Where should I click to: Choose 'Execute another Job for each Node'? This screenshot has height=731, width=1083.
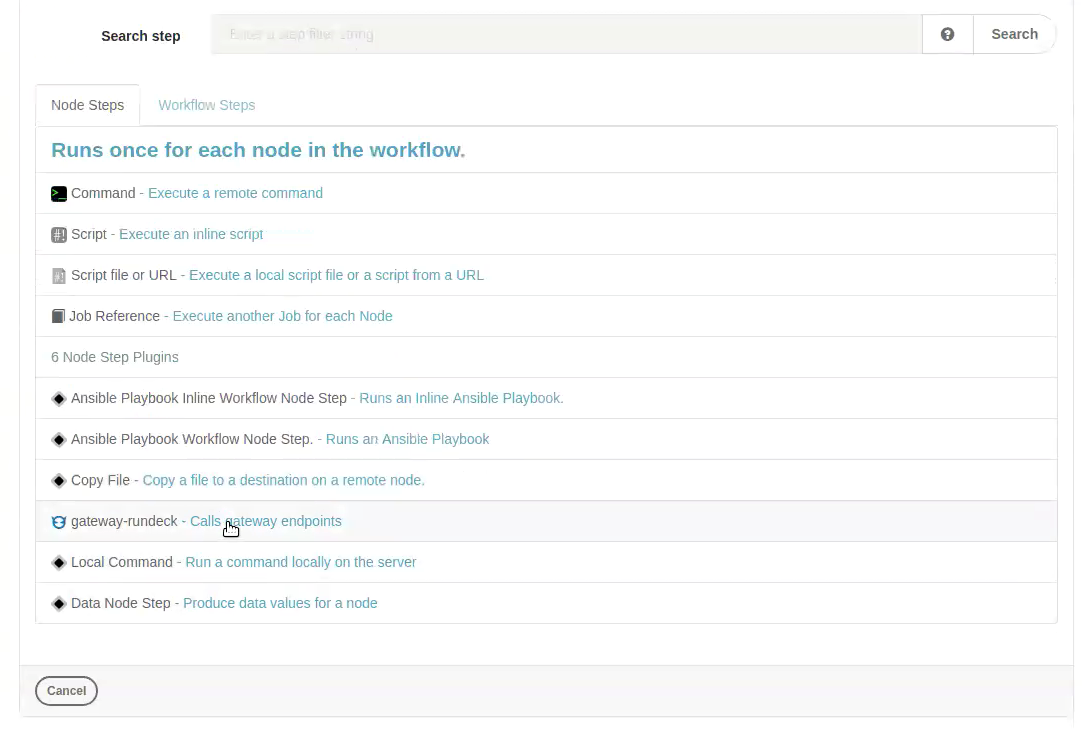[x=282, y=316]
